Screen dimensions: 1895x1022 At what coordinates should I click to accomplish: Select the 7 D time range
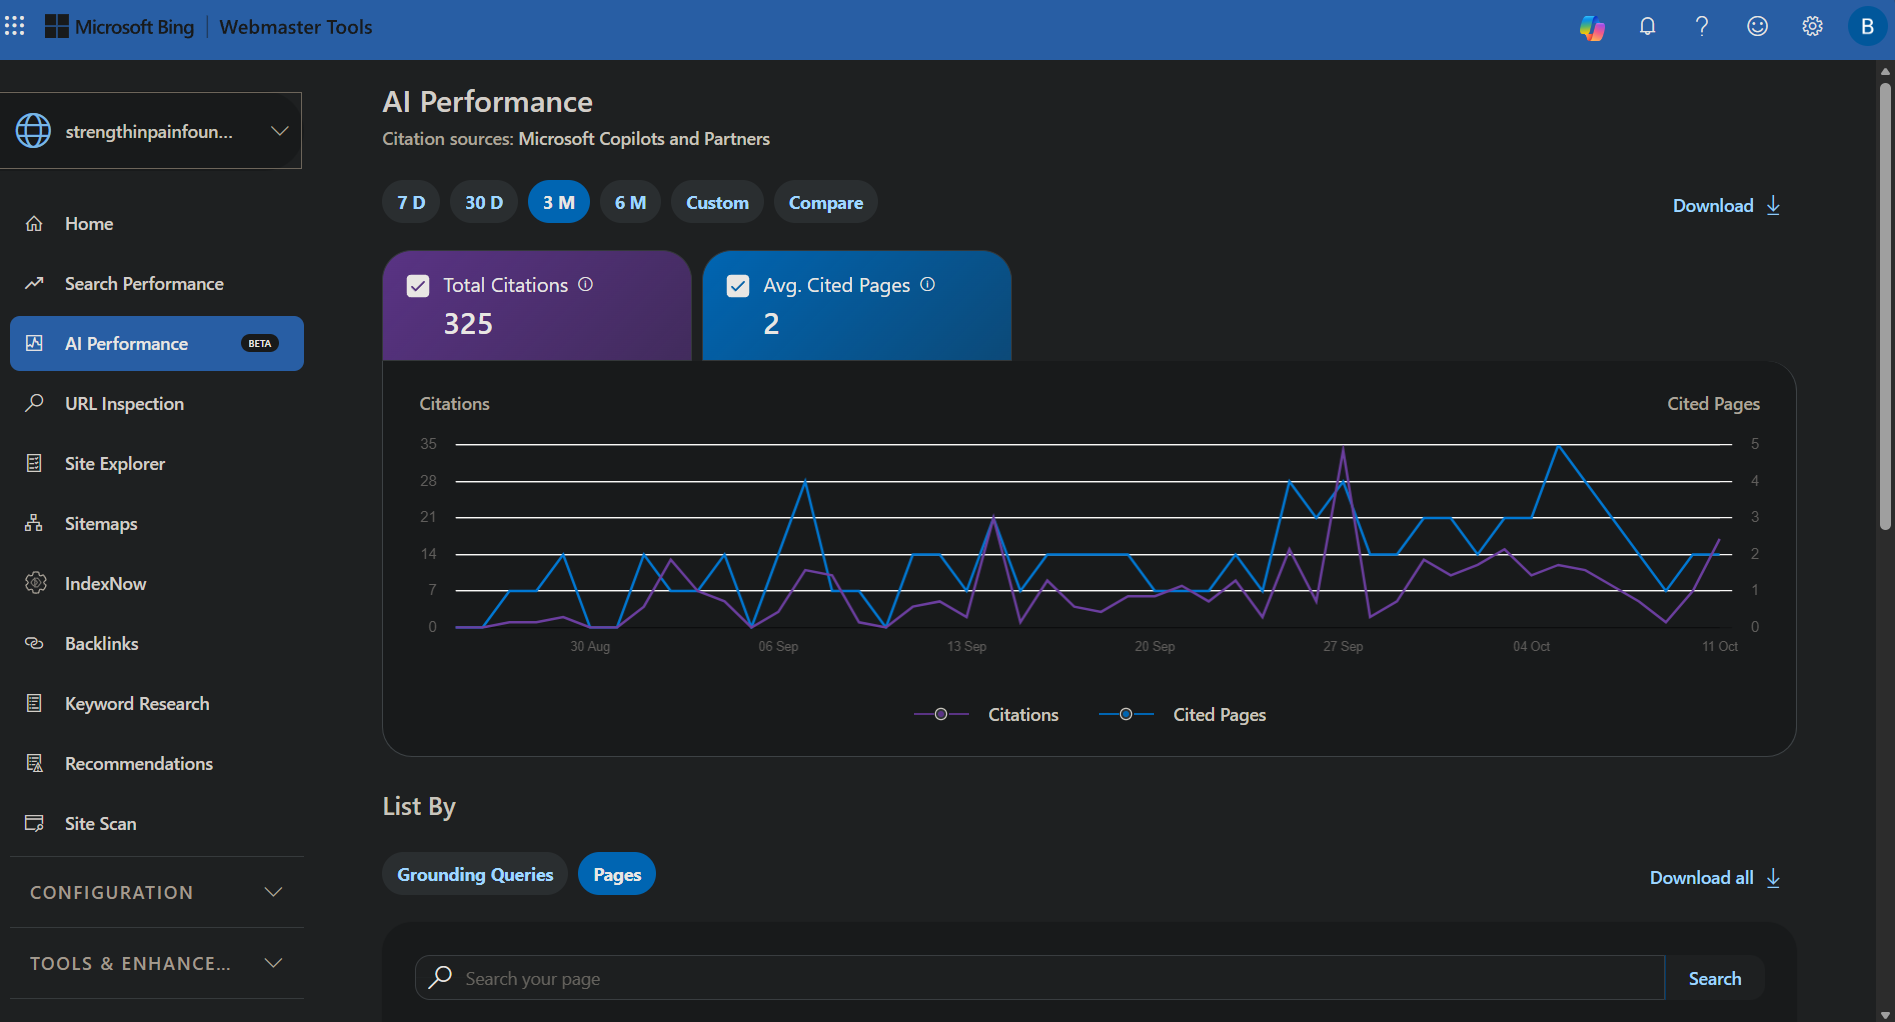point(411,202)
